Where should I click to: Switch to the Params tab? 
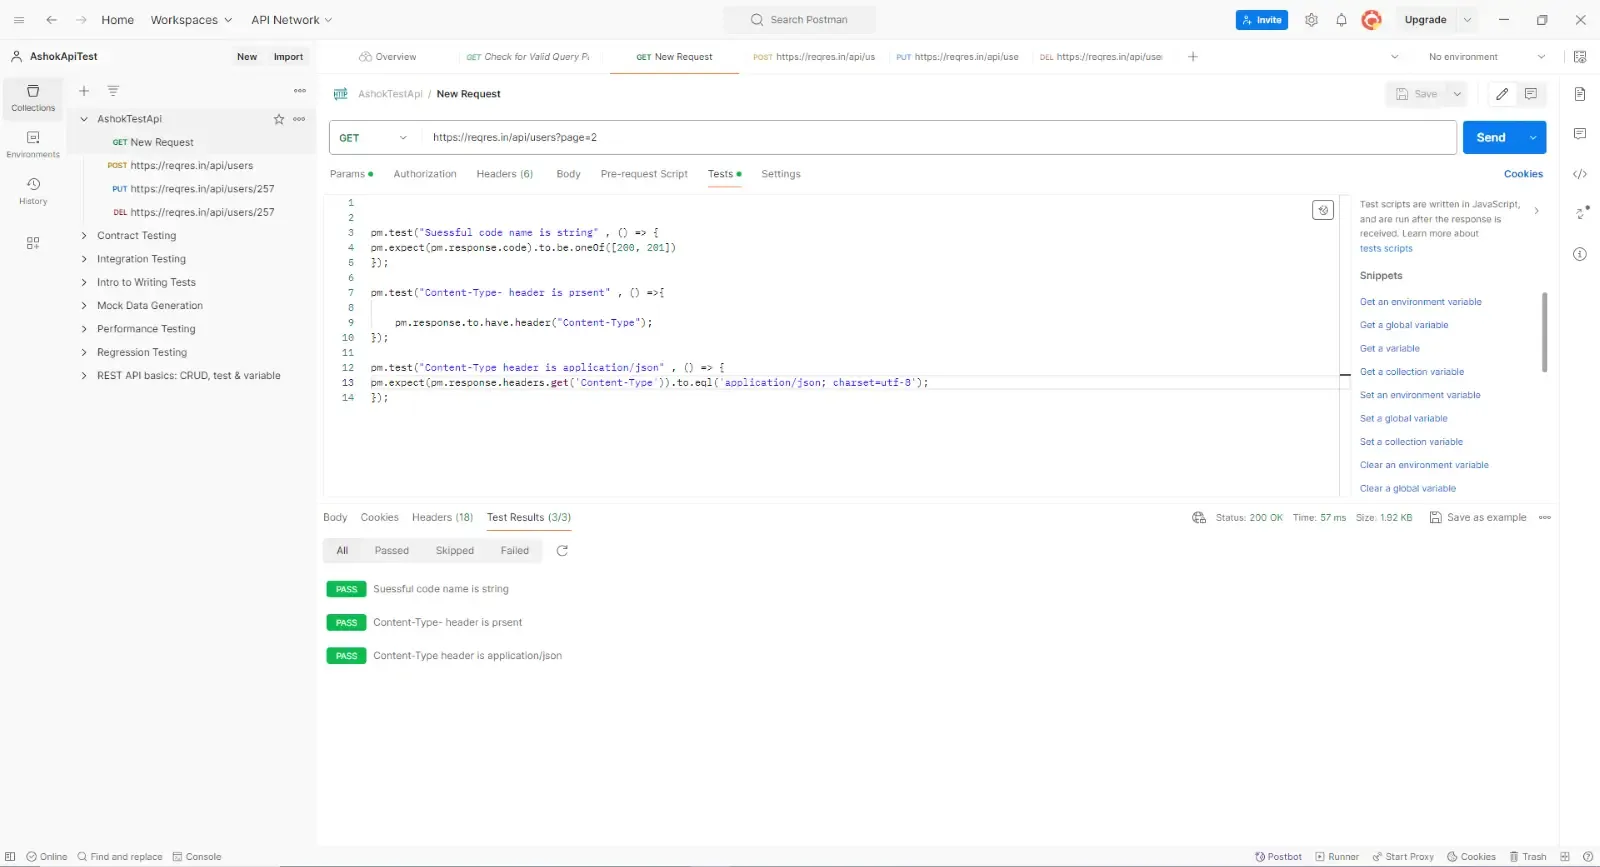coord(351,174)
